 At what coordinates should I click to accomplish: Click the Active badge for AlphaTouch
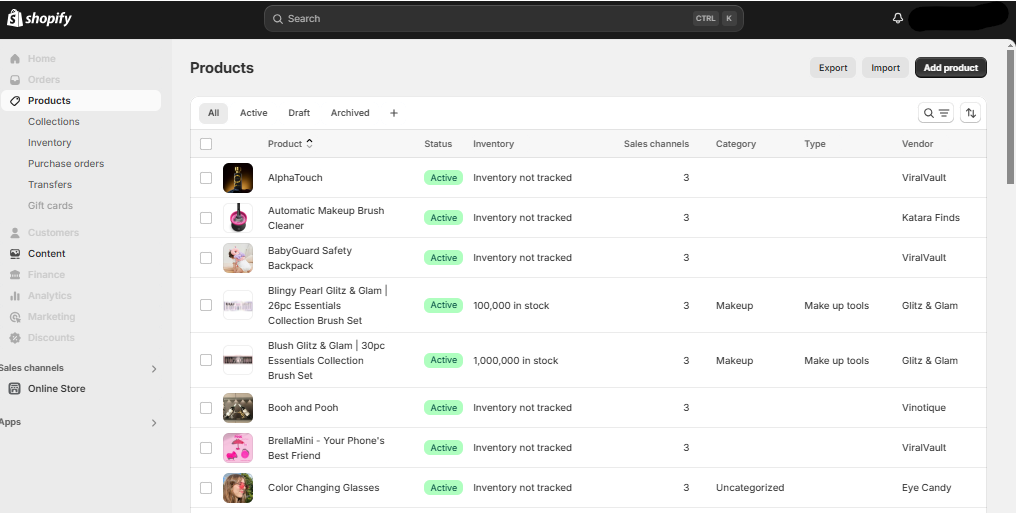(x=443, y=177)
